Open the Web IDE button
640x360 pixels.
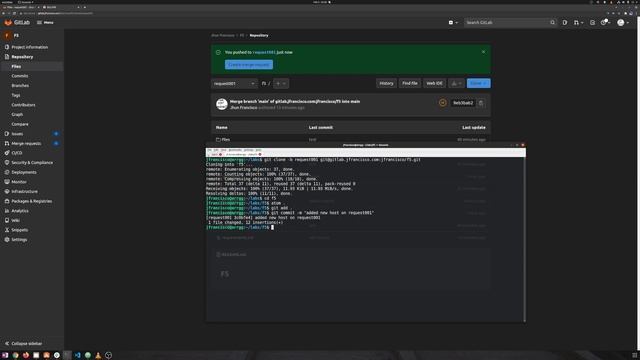click(x=434, y=83)
